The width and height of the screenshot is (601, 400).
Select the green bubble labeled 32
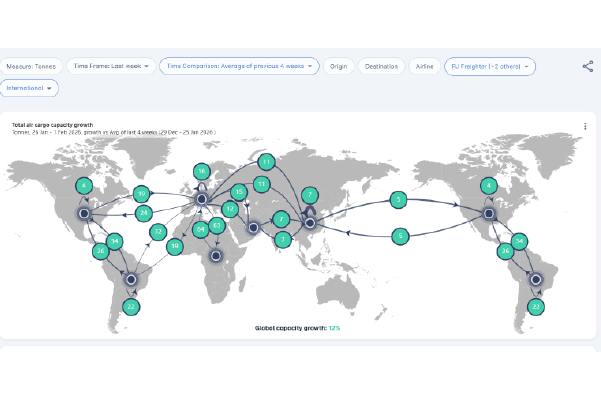coord(157,232)
